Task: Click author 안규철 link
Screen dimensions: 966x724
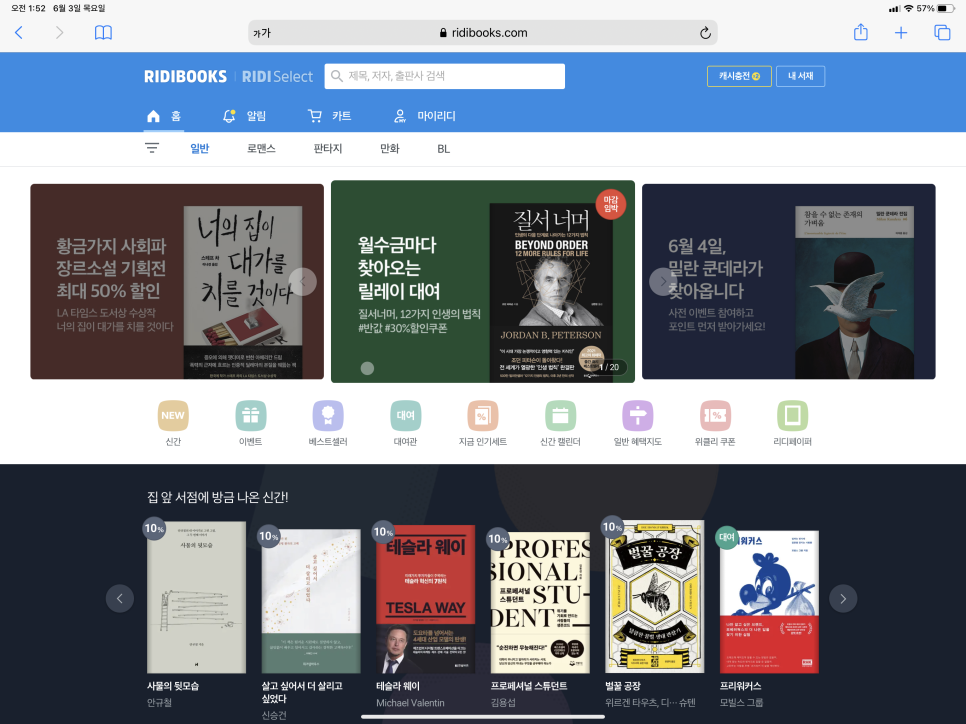Action: [x=159, y=702]
